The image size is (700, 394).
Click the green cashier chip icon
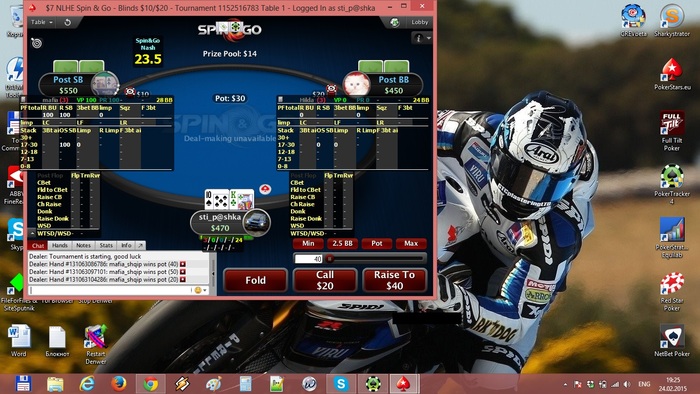[x=395, y=22]
